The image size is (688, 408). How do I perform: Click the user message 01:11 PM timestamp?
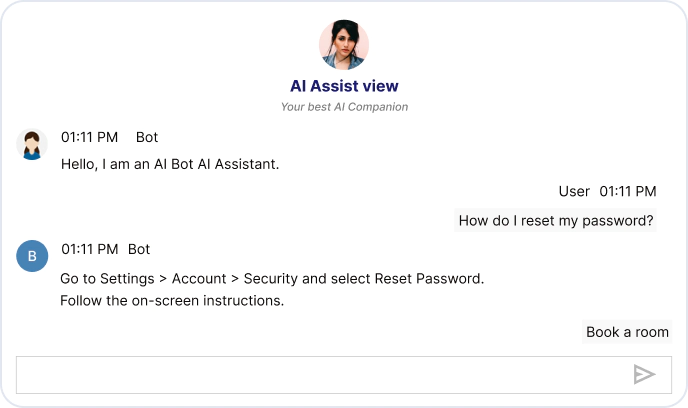[628, 191]
